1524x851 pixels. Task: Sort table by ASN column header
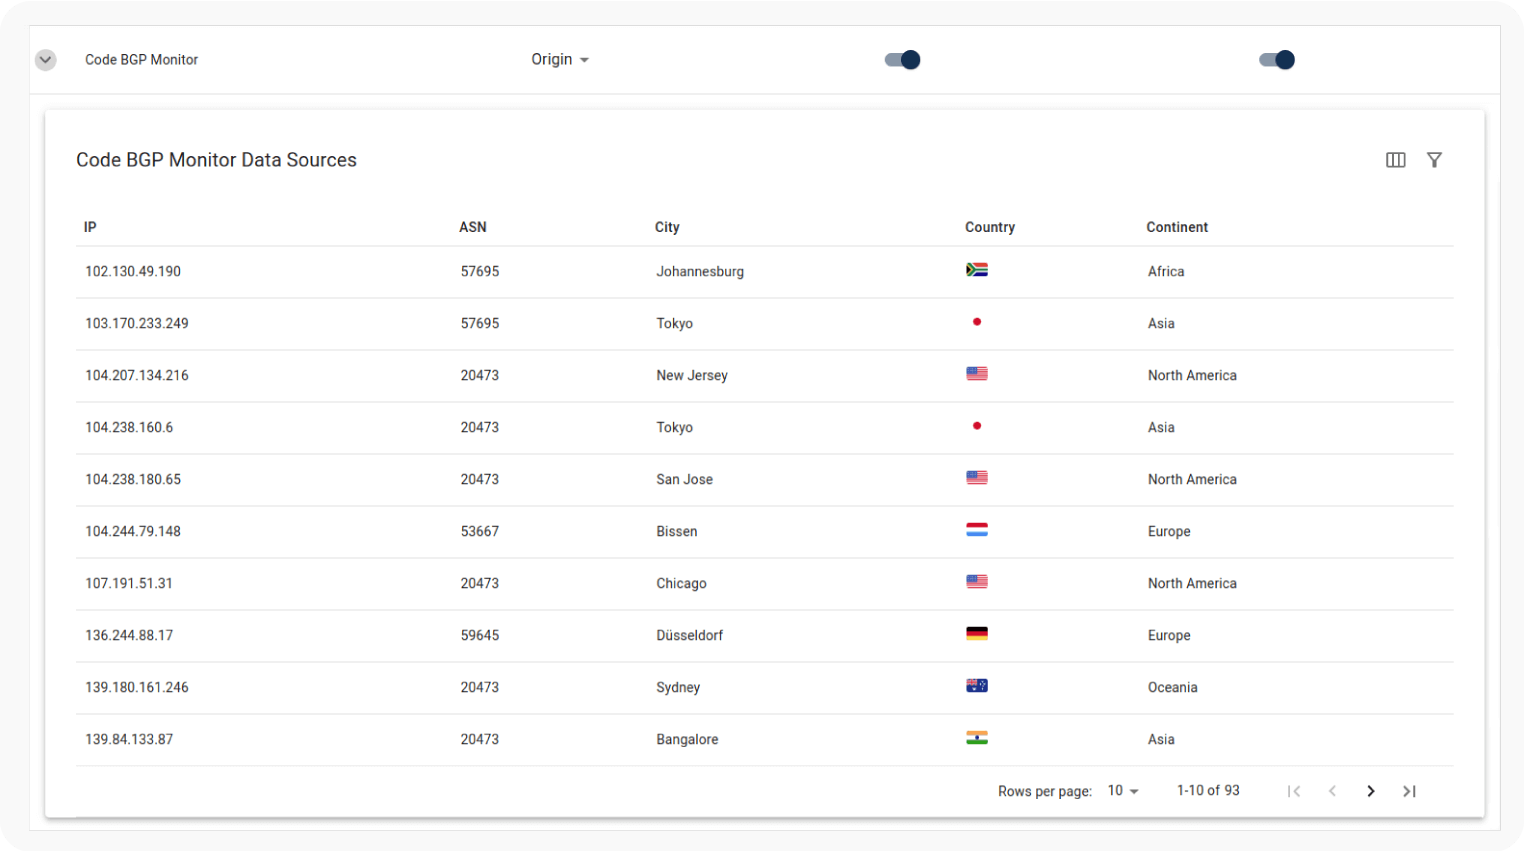(x=472, y=227)
